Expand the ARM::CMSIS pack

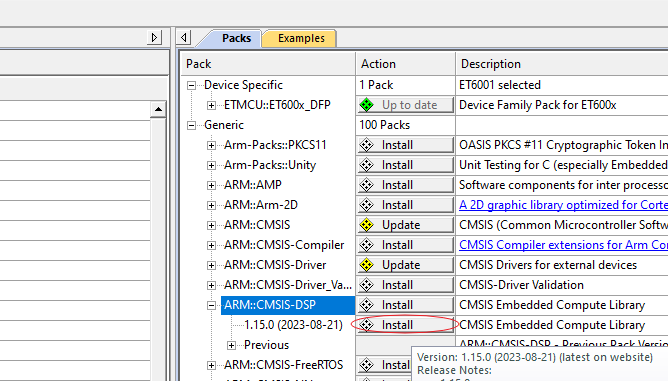211,225
